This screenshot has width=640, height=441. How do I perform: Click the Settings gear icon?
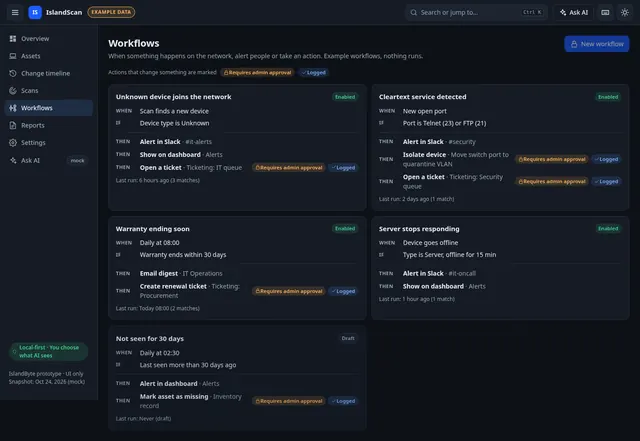(x=13, y=143)
